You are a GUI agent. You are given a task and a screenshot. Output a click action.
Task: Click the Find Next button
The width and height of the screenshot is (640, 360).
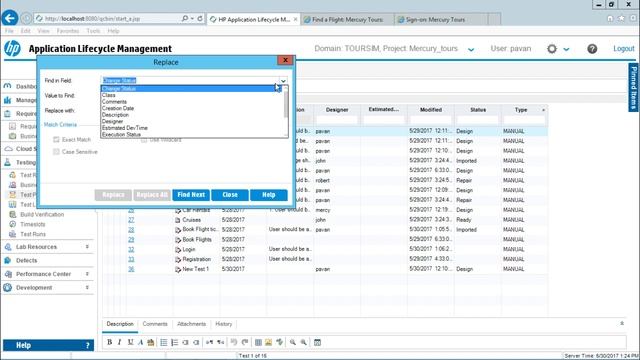(x=191, y=195)
